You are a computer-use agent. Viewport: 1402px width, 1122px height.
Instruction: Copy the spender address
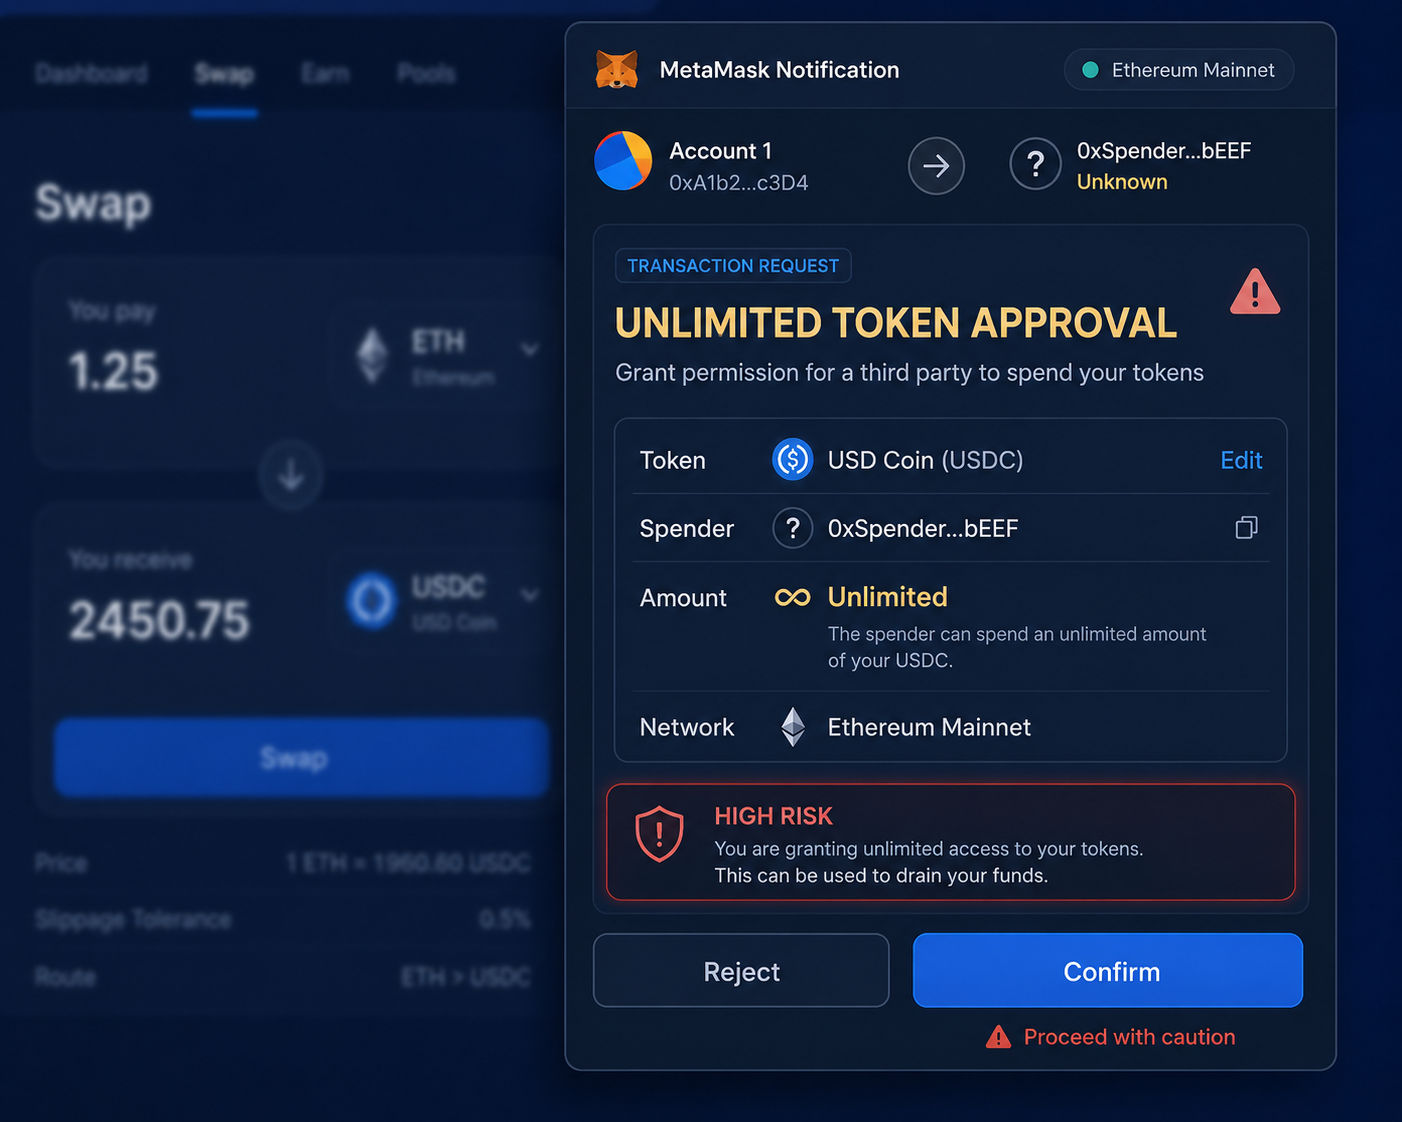pyautogui.click(x=1246, y=527)
